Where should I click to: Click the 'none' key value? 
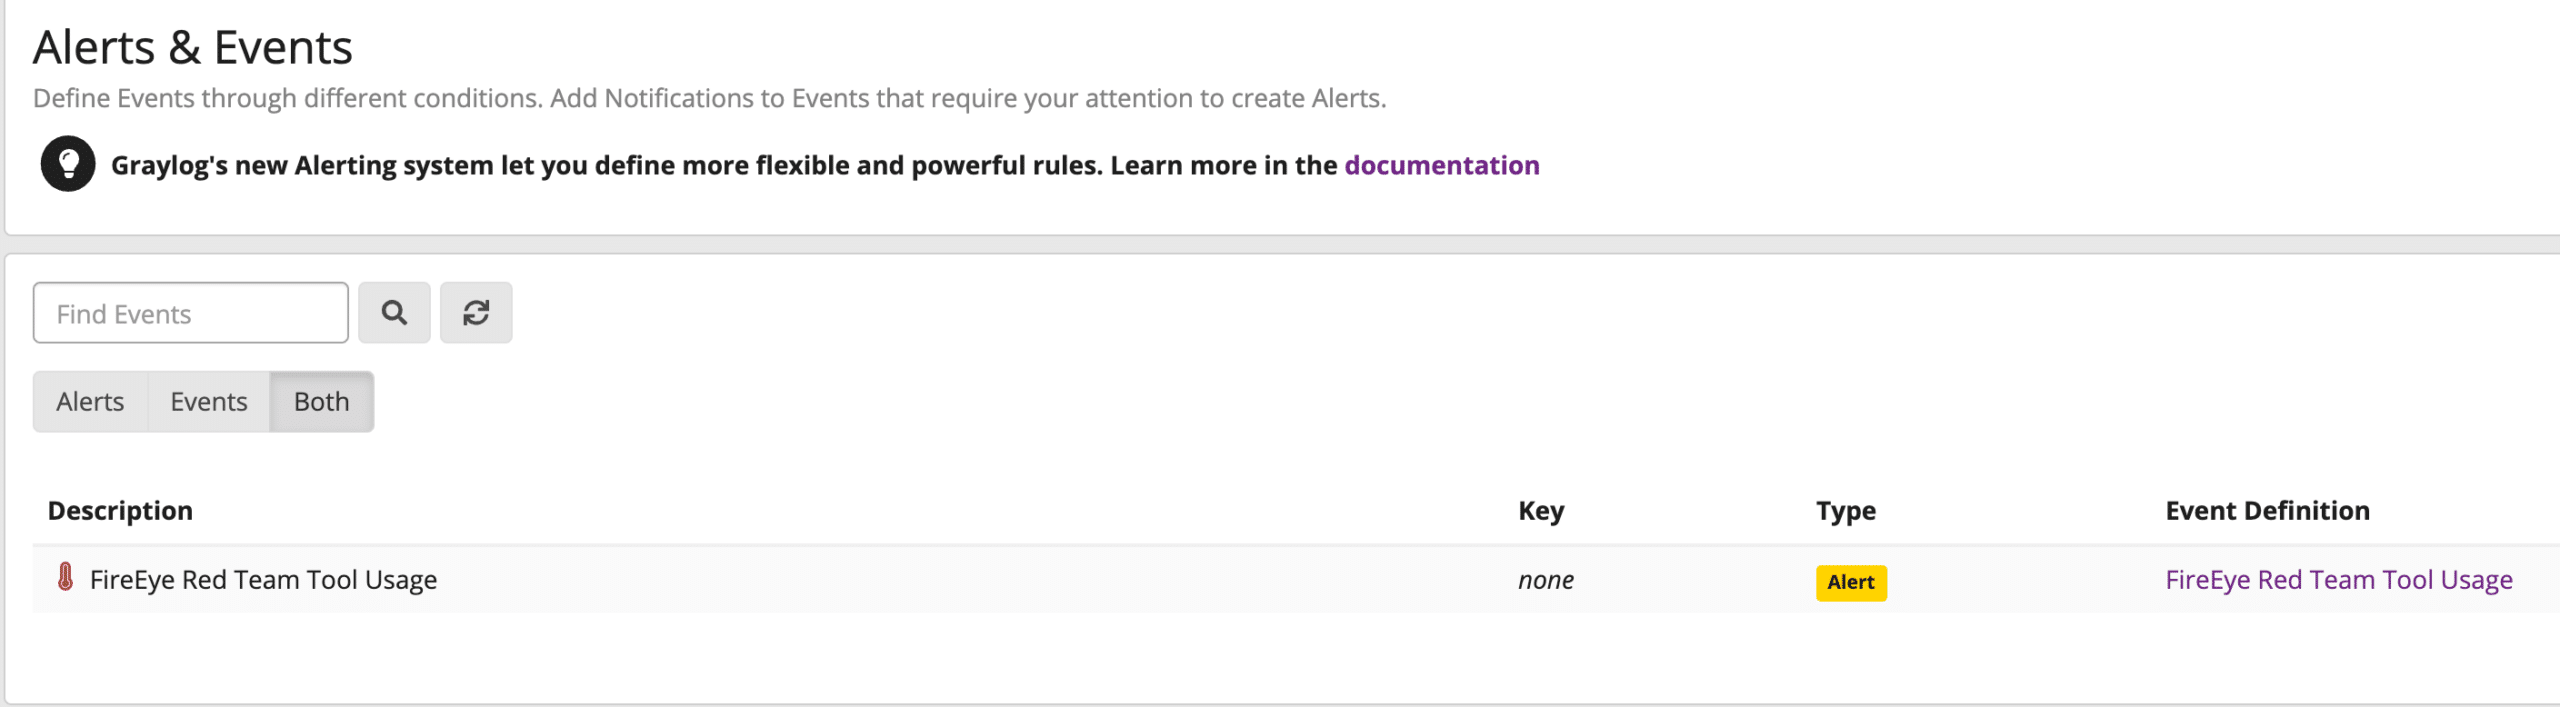(x=1545, y=580)
